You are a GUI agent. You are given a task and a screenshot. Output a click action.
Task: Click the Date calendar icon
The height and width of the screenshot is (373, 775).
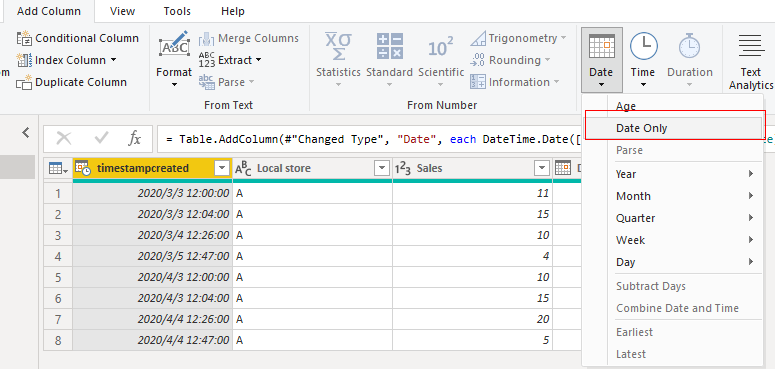[602, 46]
